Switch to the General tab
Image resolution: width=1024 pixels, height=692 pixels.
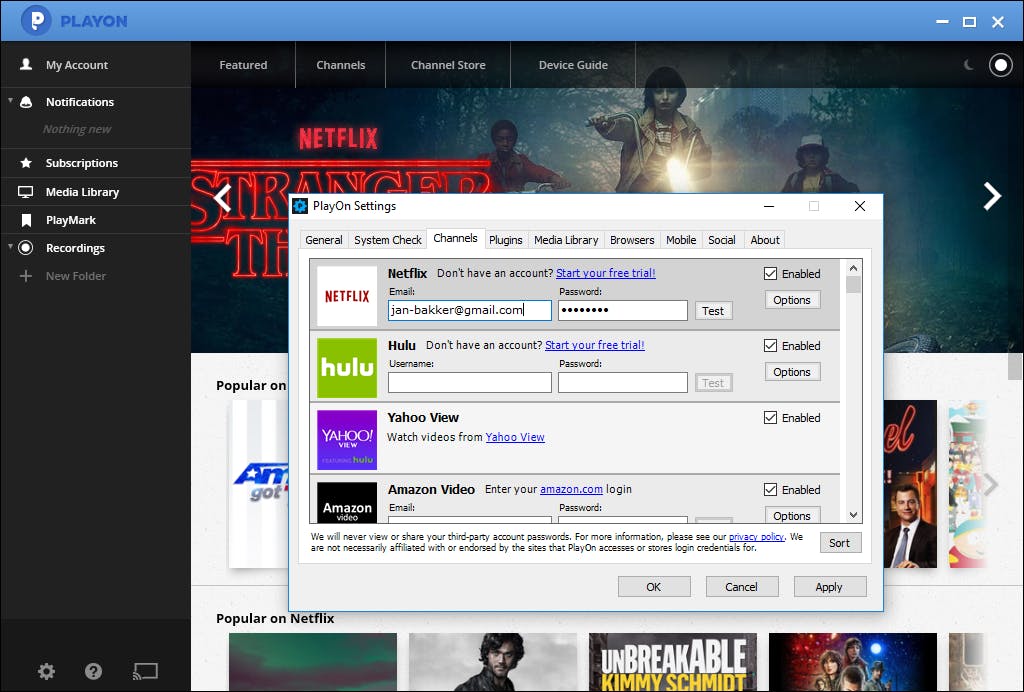[x=324, y=240]
